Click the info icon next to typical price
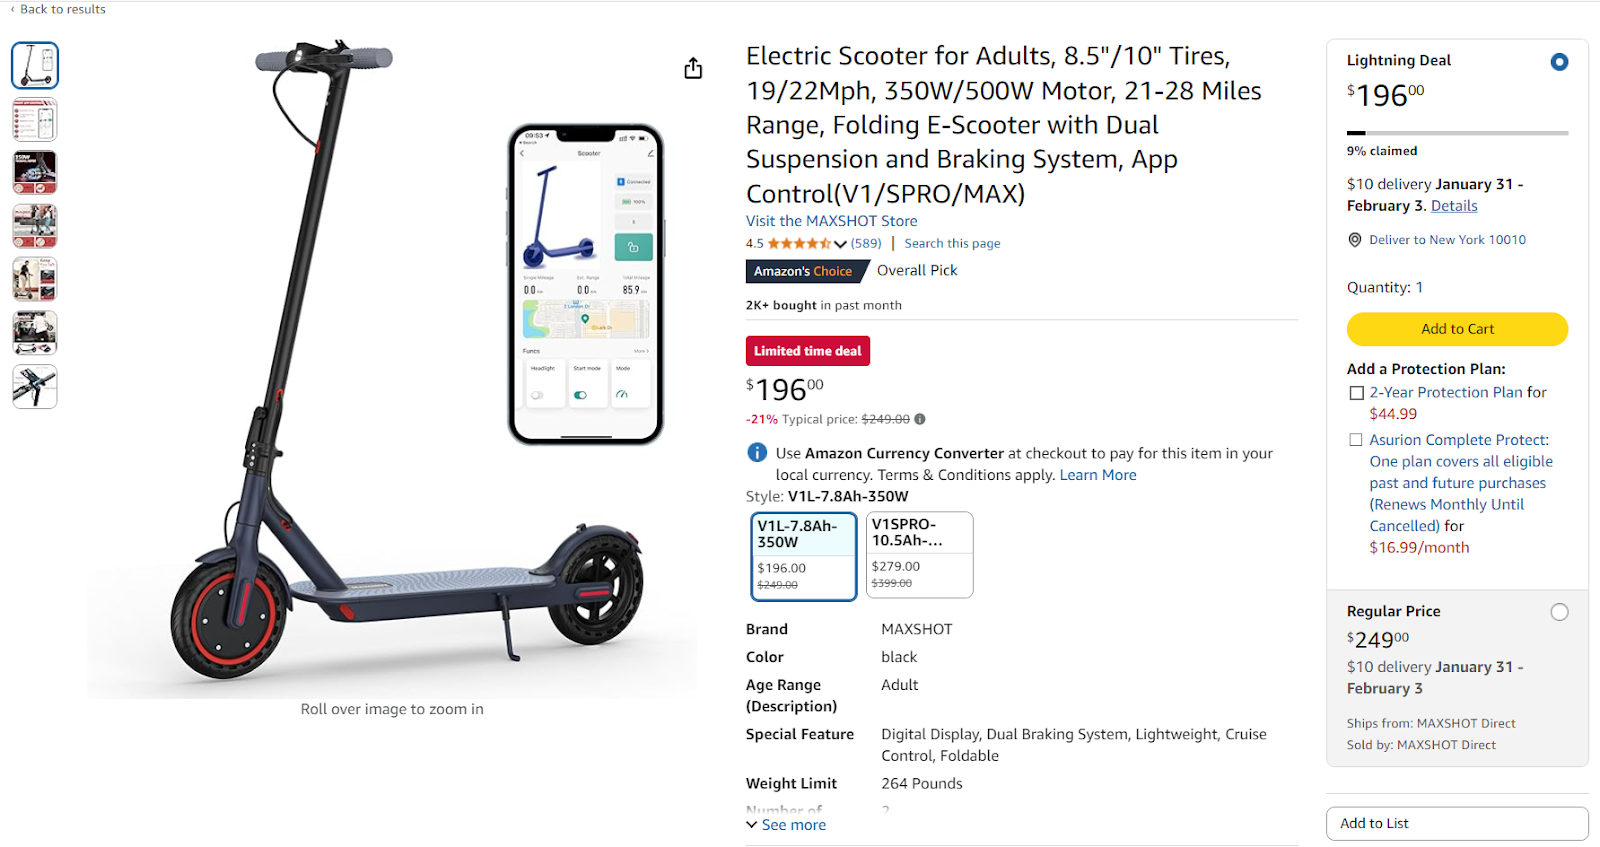 (x=919, y=419)
